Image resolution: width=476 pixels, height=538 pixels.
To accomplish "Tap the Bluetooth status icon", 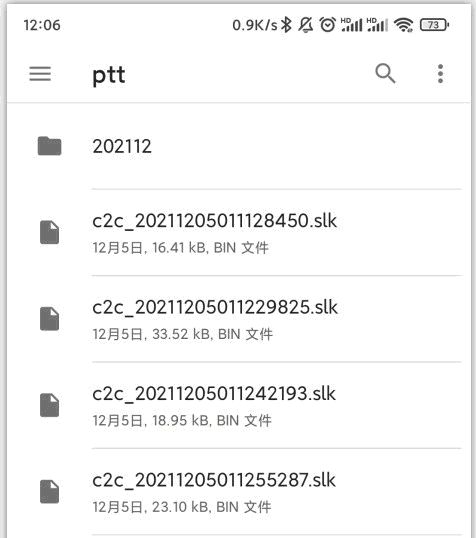I will [286, 25].
